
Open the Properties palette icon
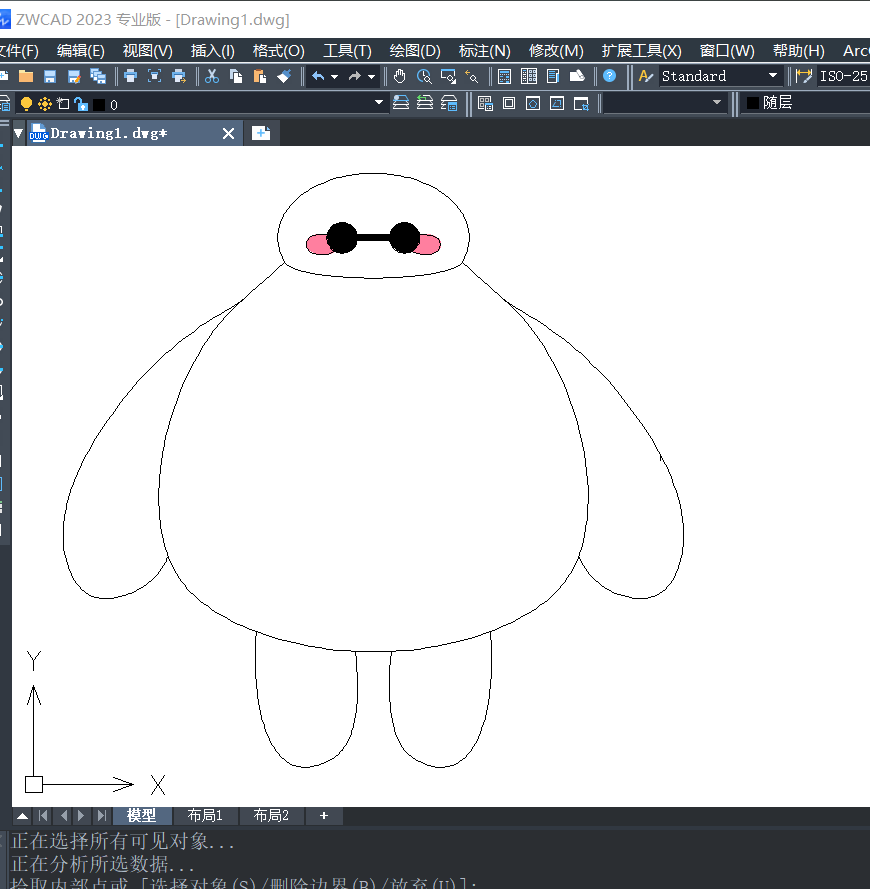504,76
